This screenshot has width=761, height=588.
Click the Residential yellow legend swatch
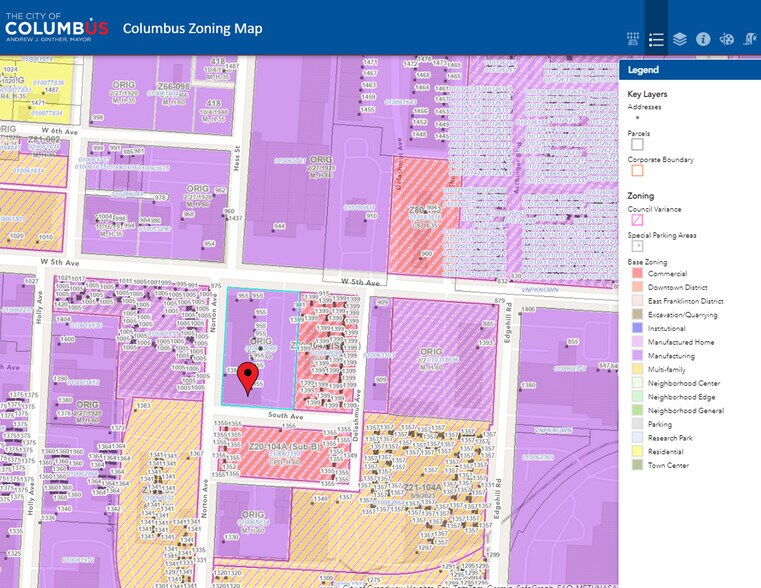tap(636, 452)
